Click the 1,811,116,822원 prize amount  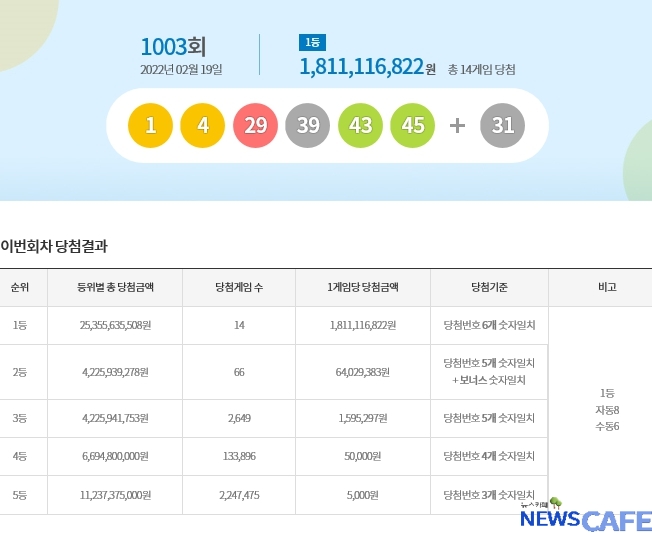[367, 67]
